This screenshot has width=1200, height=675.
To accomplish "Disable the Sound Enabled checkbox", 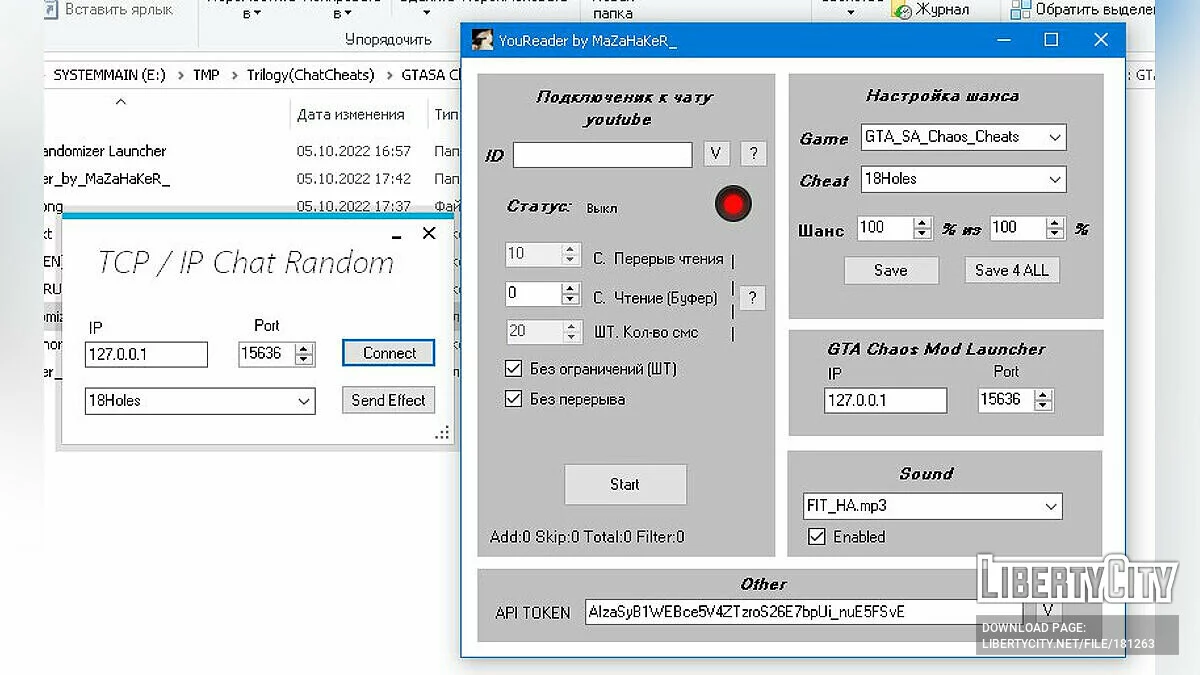I will (817, 537).
